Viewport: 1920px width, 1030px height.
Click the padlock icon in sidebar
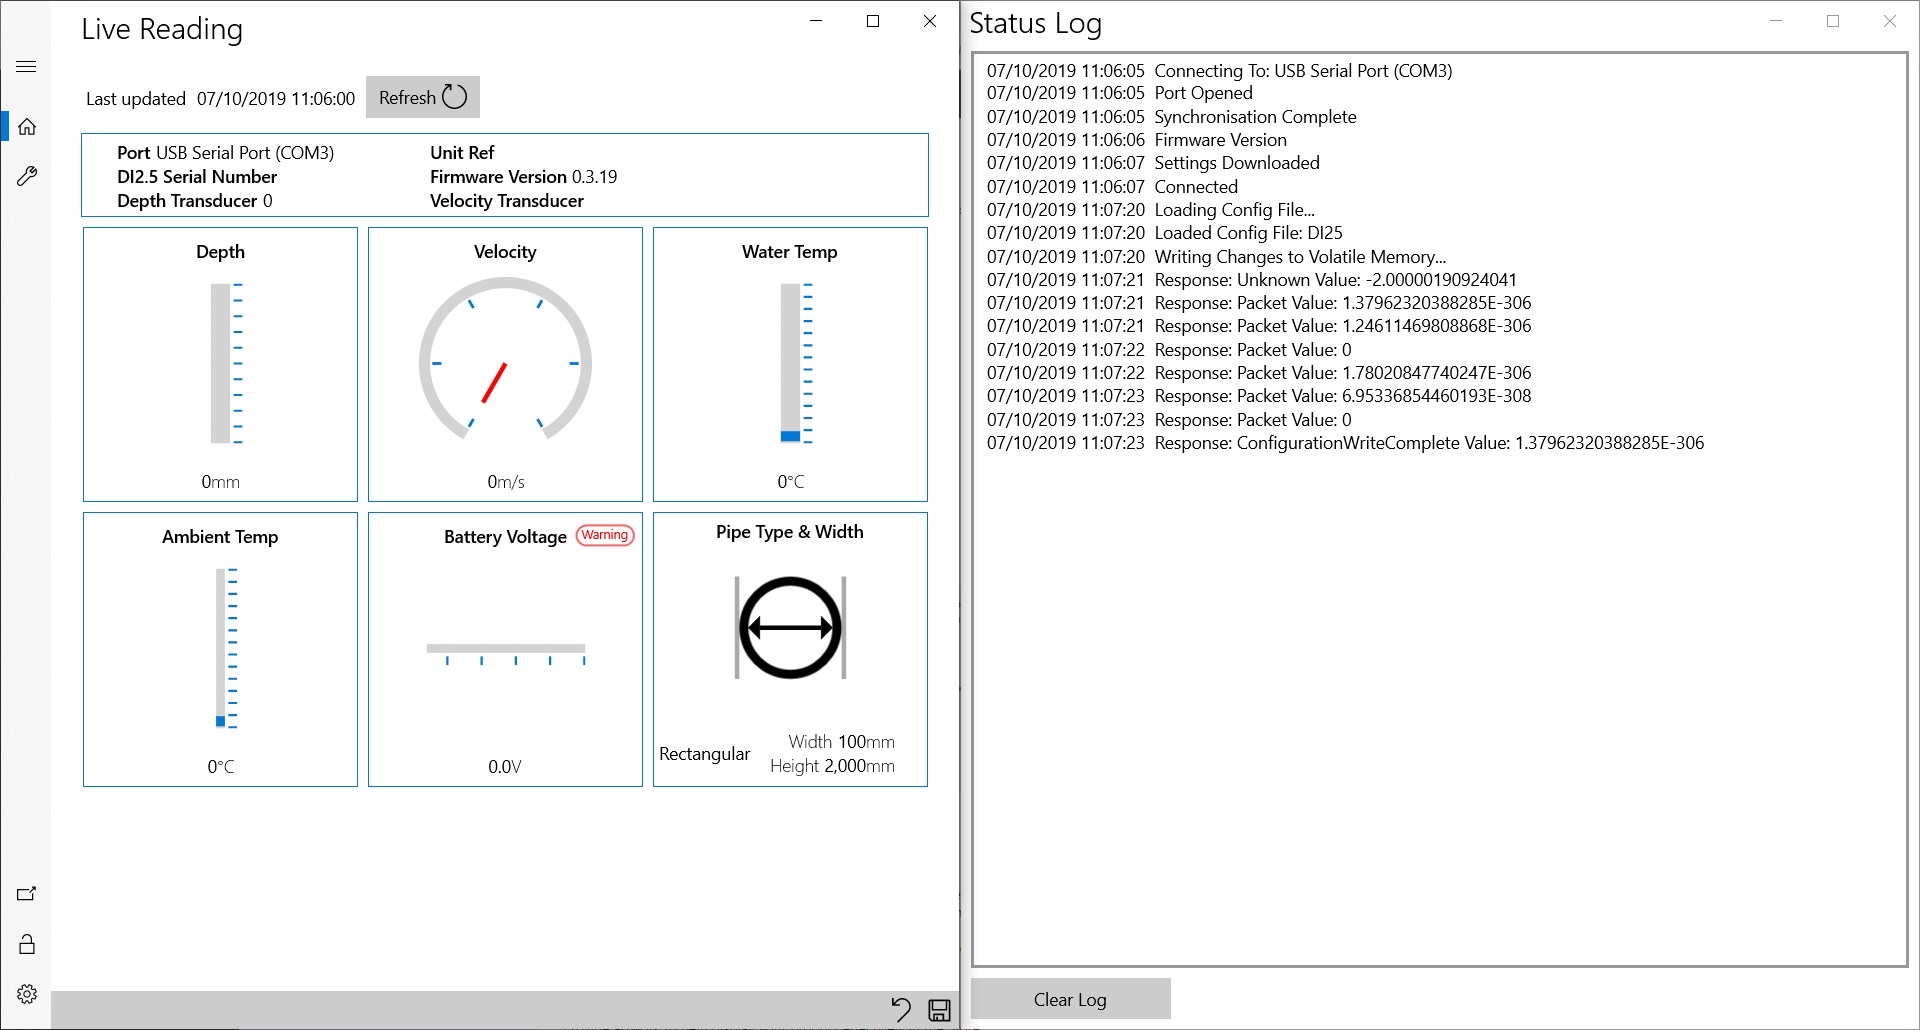[27, 944]
